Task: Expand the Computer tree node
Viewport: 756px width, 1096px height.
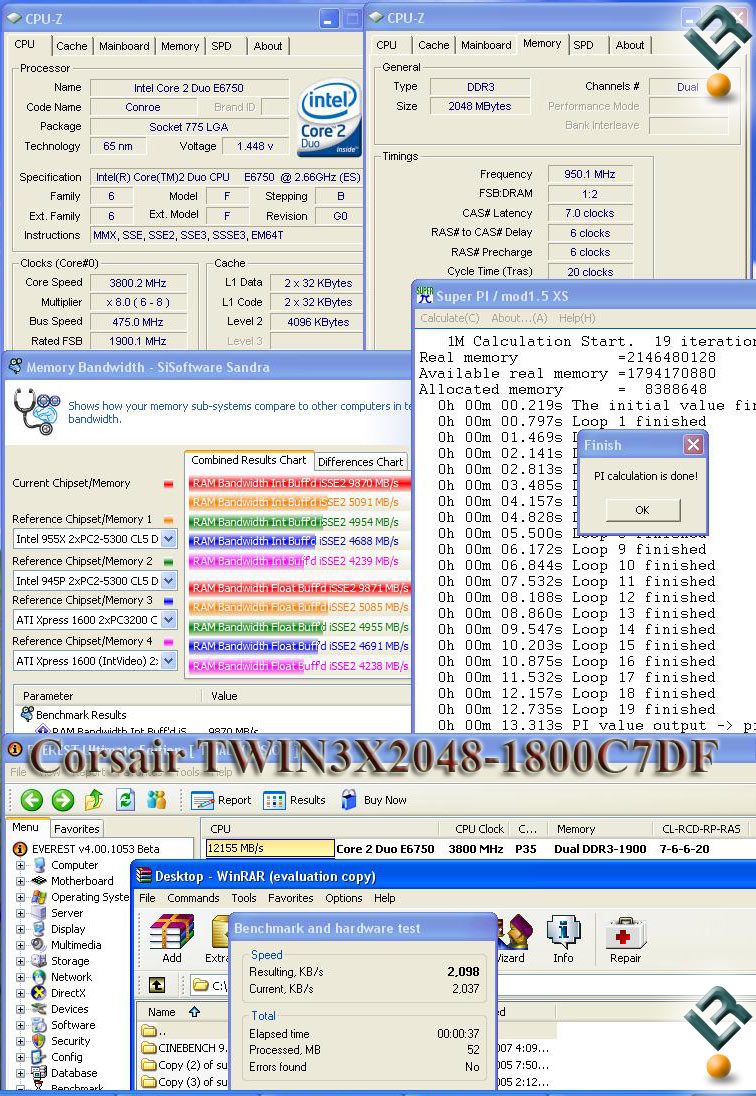Action: (20, 865)
